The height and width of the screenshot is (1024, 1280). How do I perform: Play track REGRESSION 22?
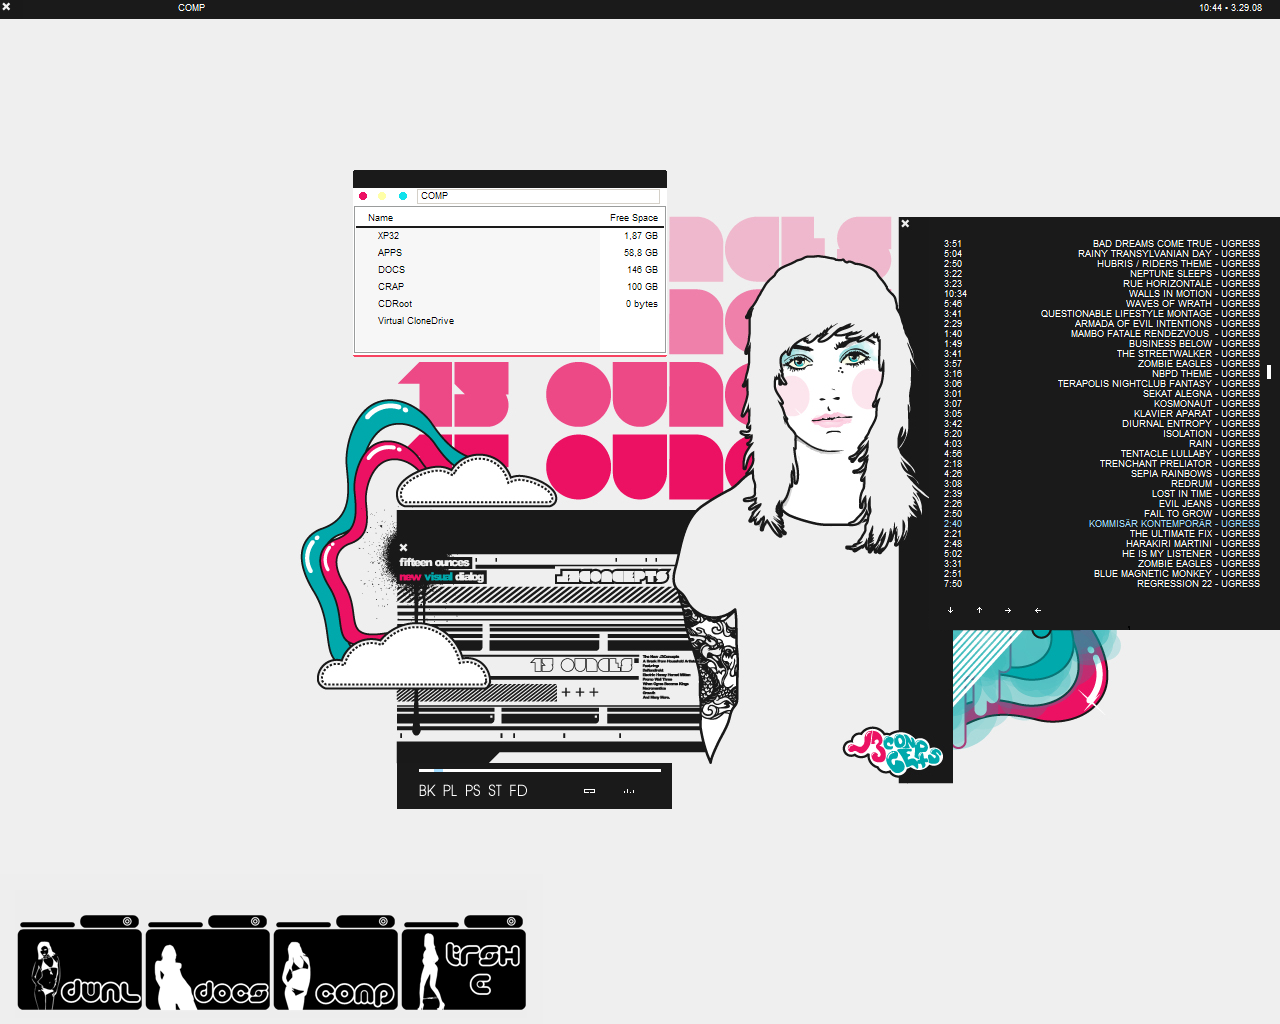1198,584
